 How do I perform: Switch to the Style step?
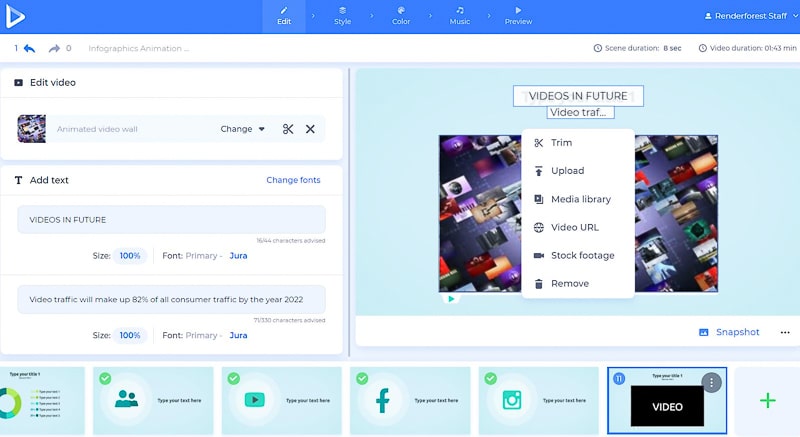(342, 16)
